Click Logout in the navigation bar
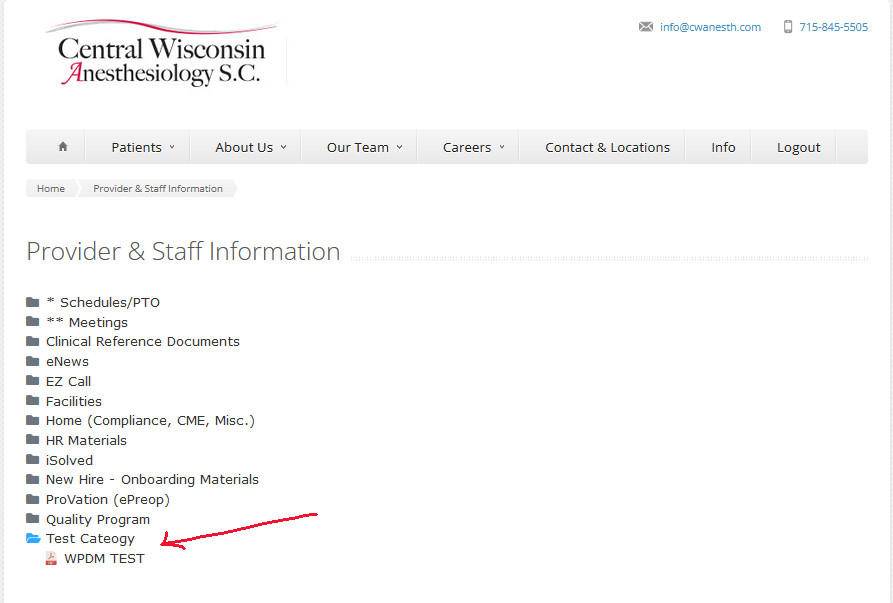Viewport: 893px width, 603px height. pyautogui.click(x=798, y=147)
